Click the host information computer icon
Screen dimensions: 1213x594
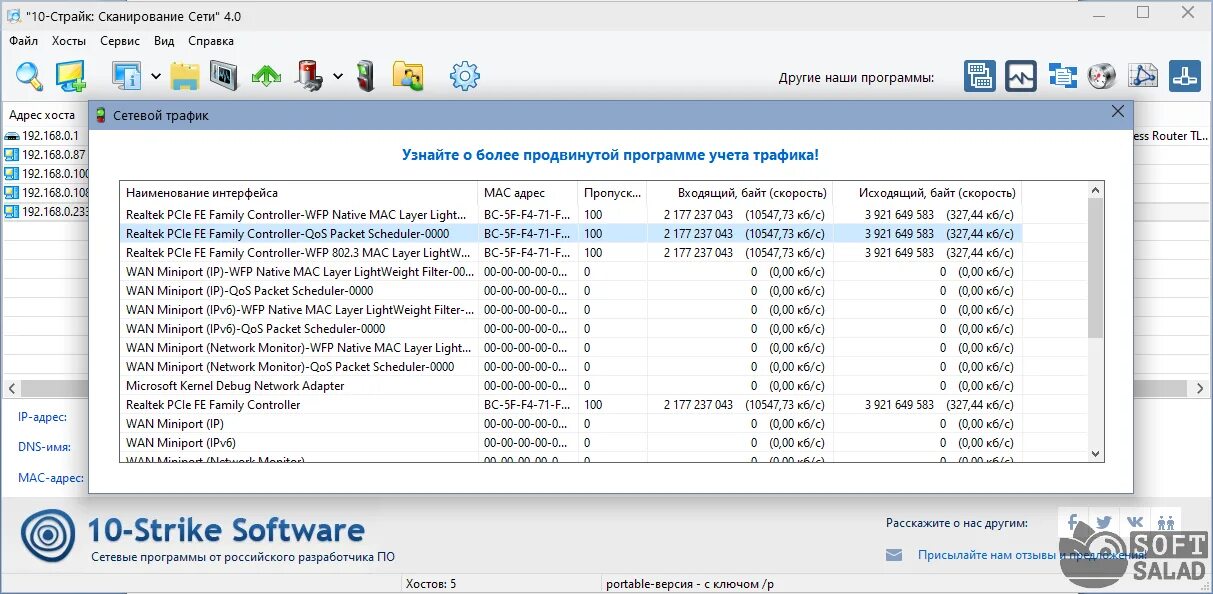click(x=127, y=76)
